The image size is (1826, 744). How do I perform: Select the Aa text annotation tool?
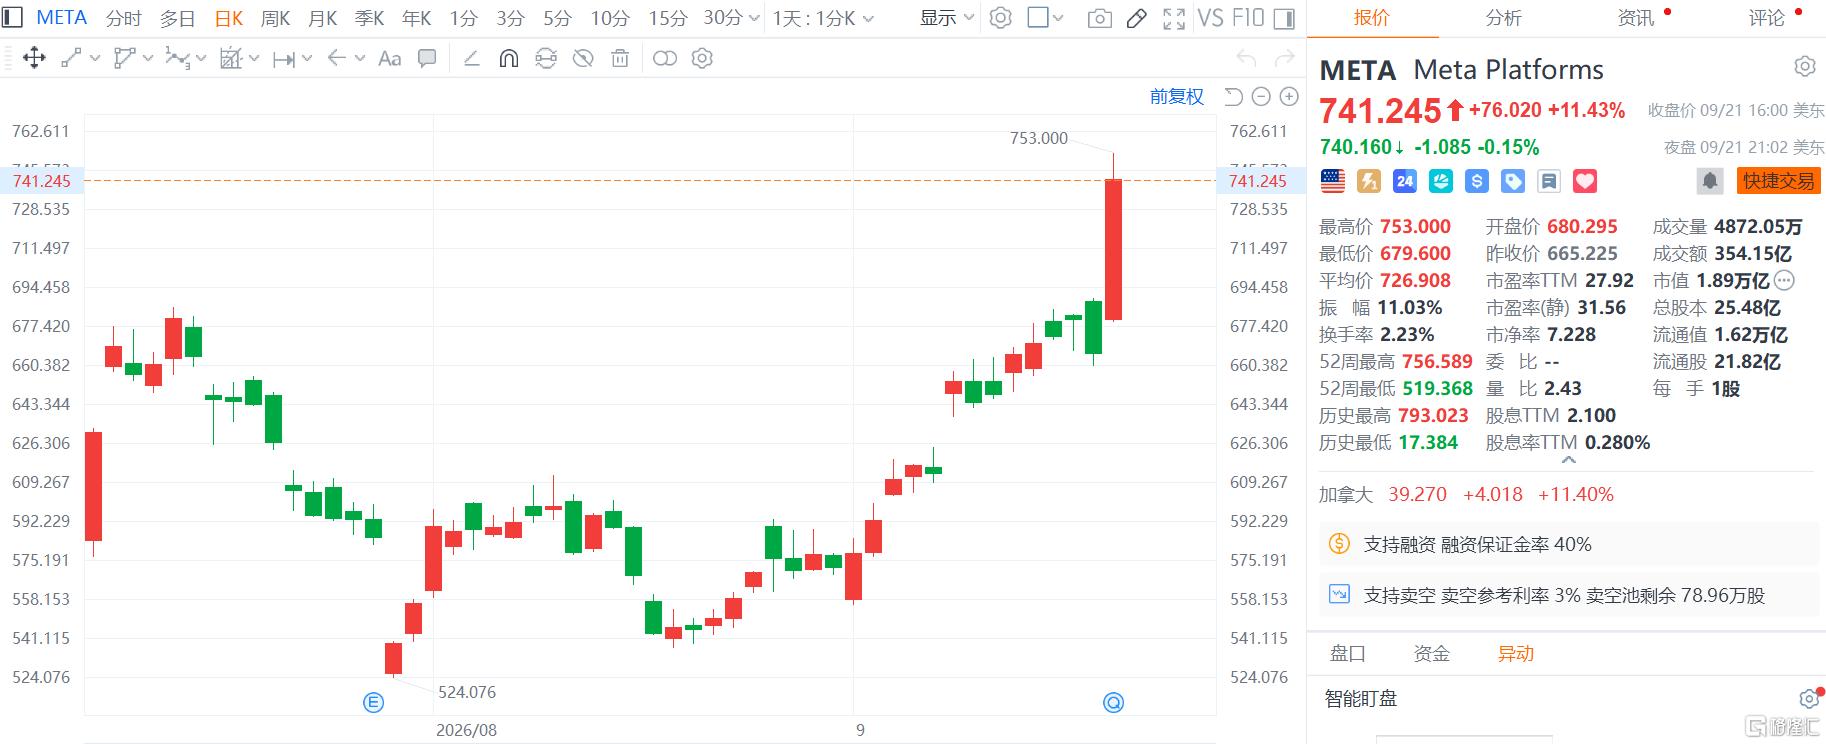click(390, 59)
